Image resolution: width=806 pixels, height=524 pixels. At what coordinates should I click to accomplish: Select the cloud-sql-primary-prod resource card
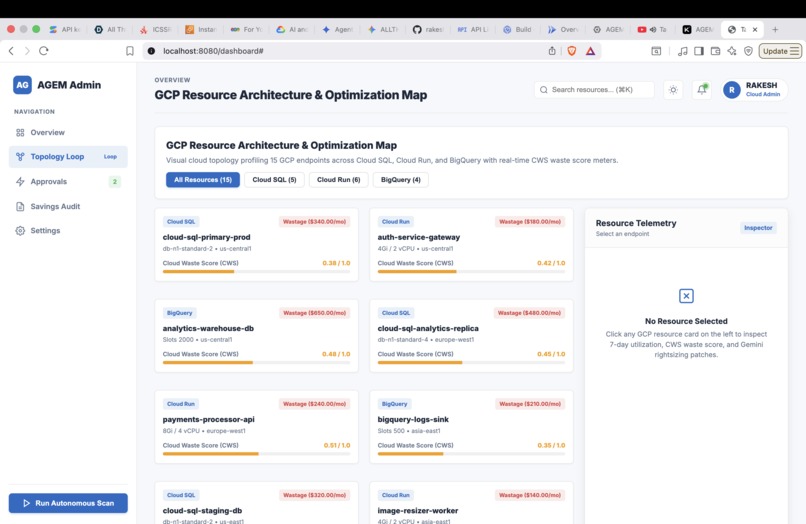(x=257, y=245)
